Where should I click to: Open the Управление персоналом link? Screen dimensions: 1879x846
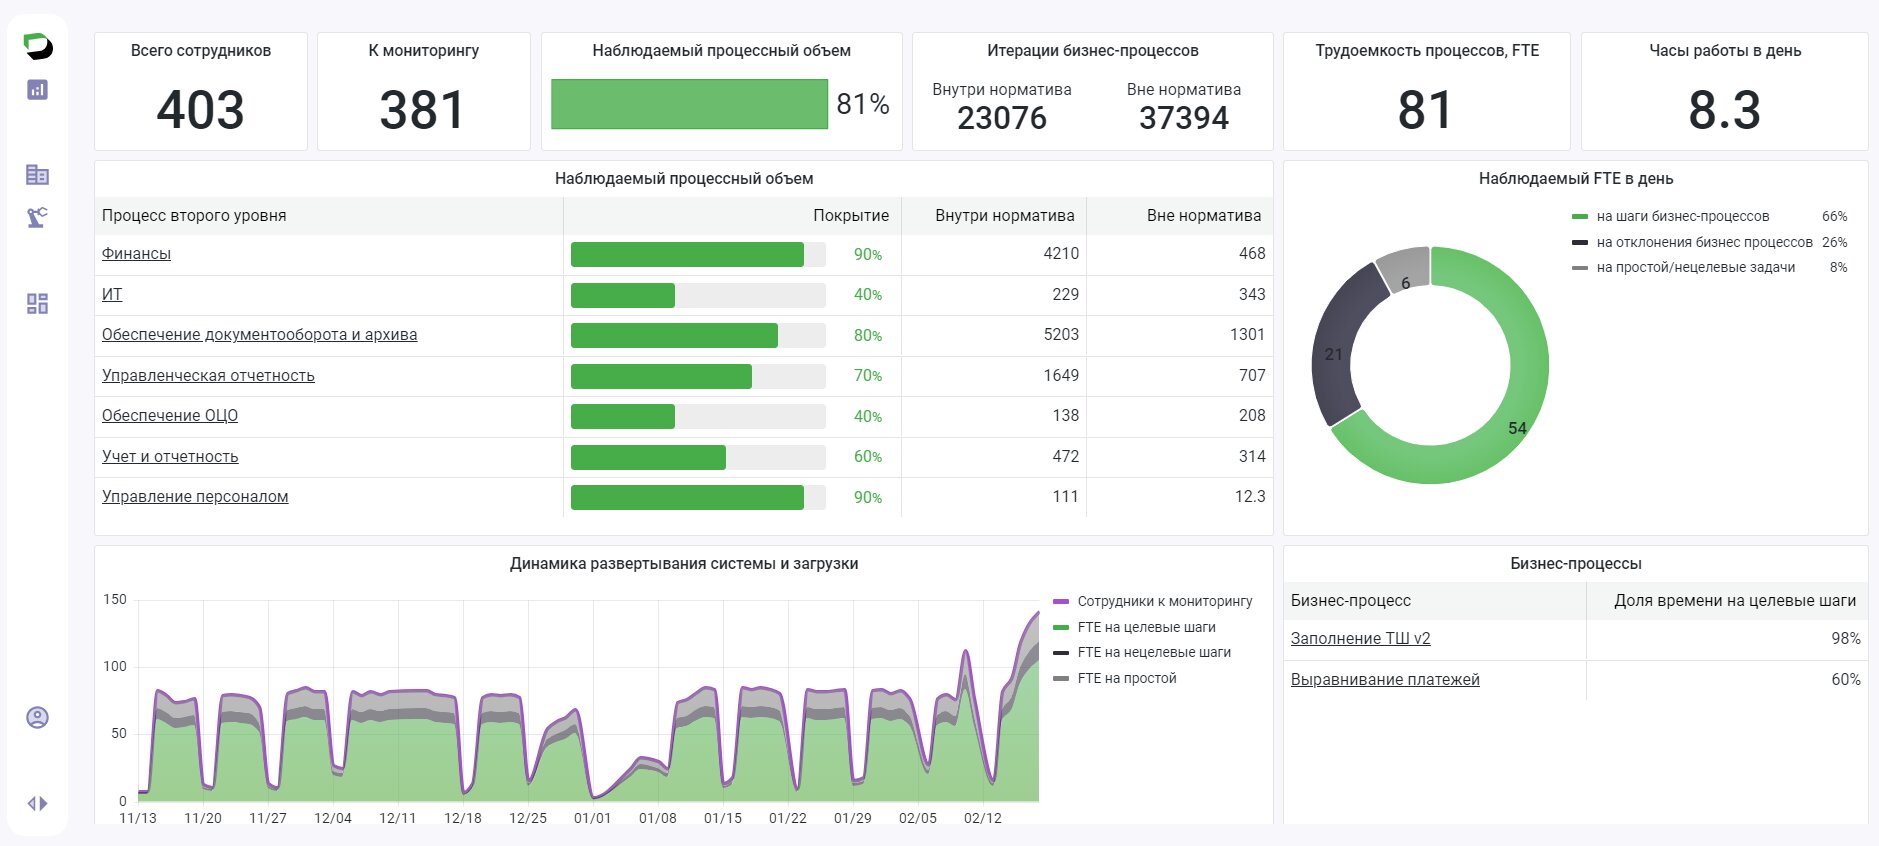[x=195, y=497]
